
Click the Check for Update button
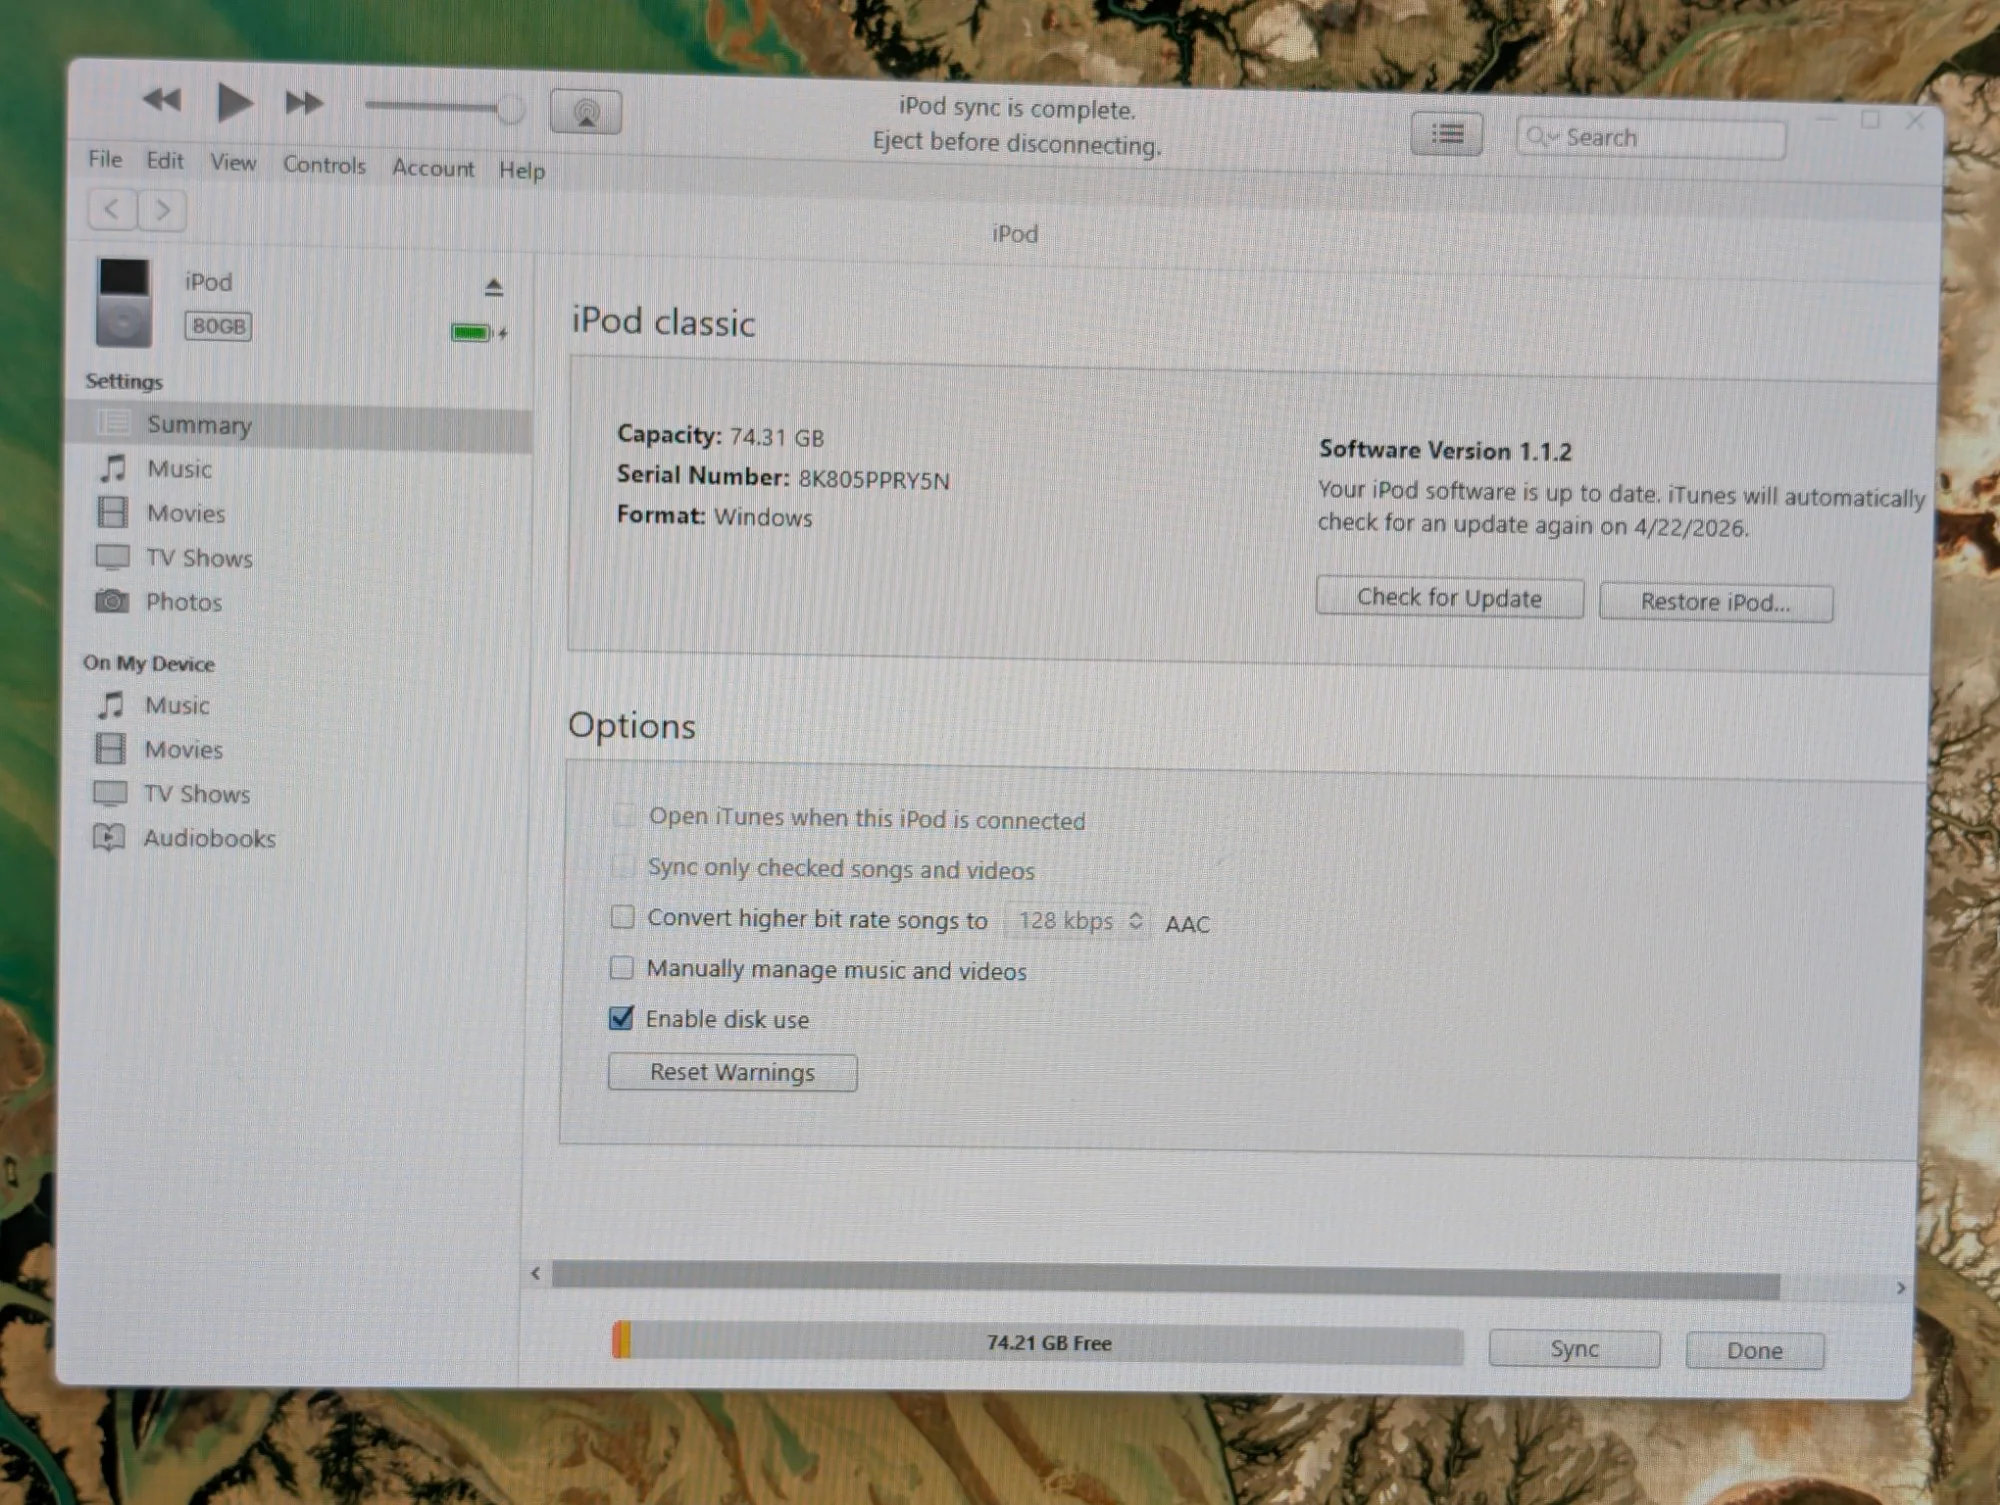pos(1450,598)
